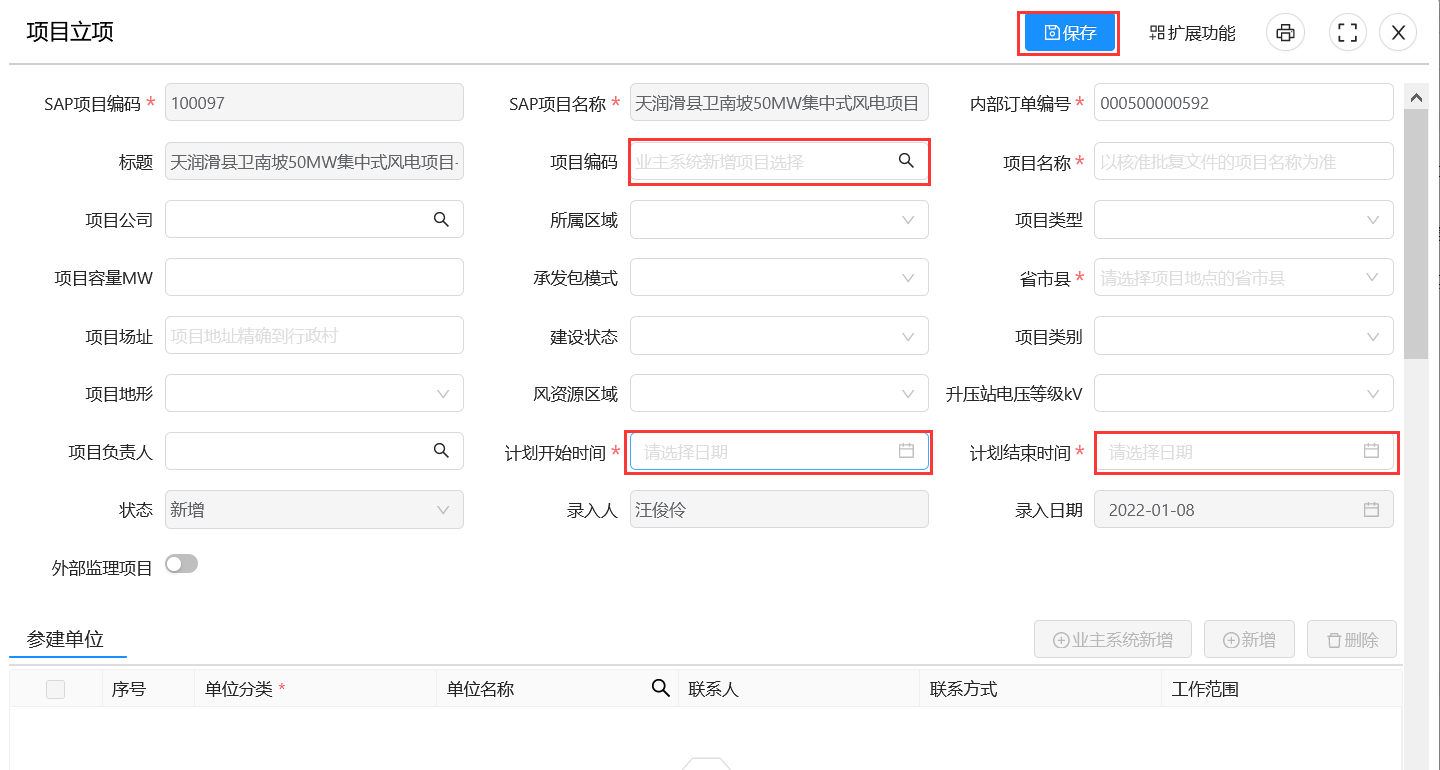
Task: Open the 项目类型 dropdown
Action: (x=1244, y=220)
